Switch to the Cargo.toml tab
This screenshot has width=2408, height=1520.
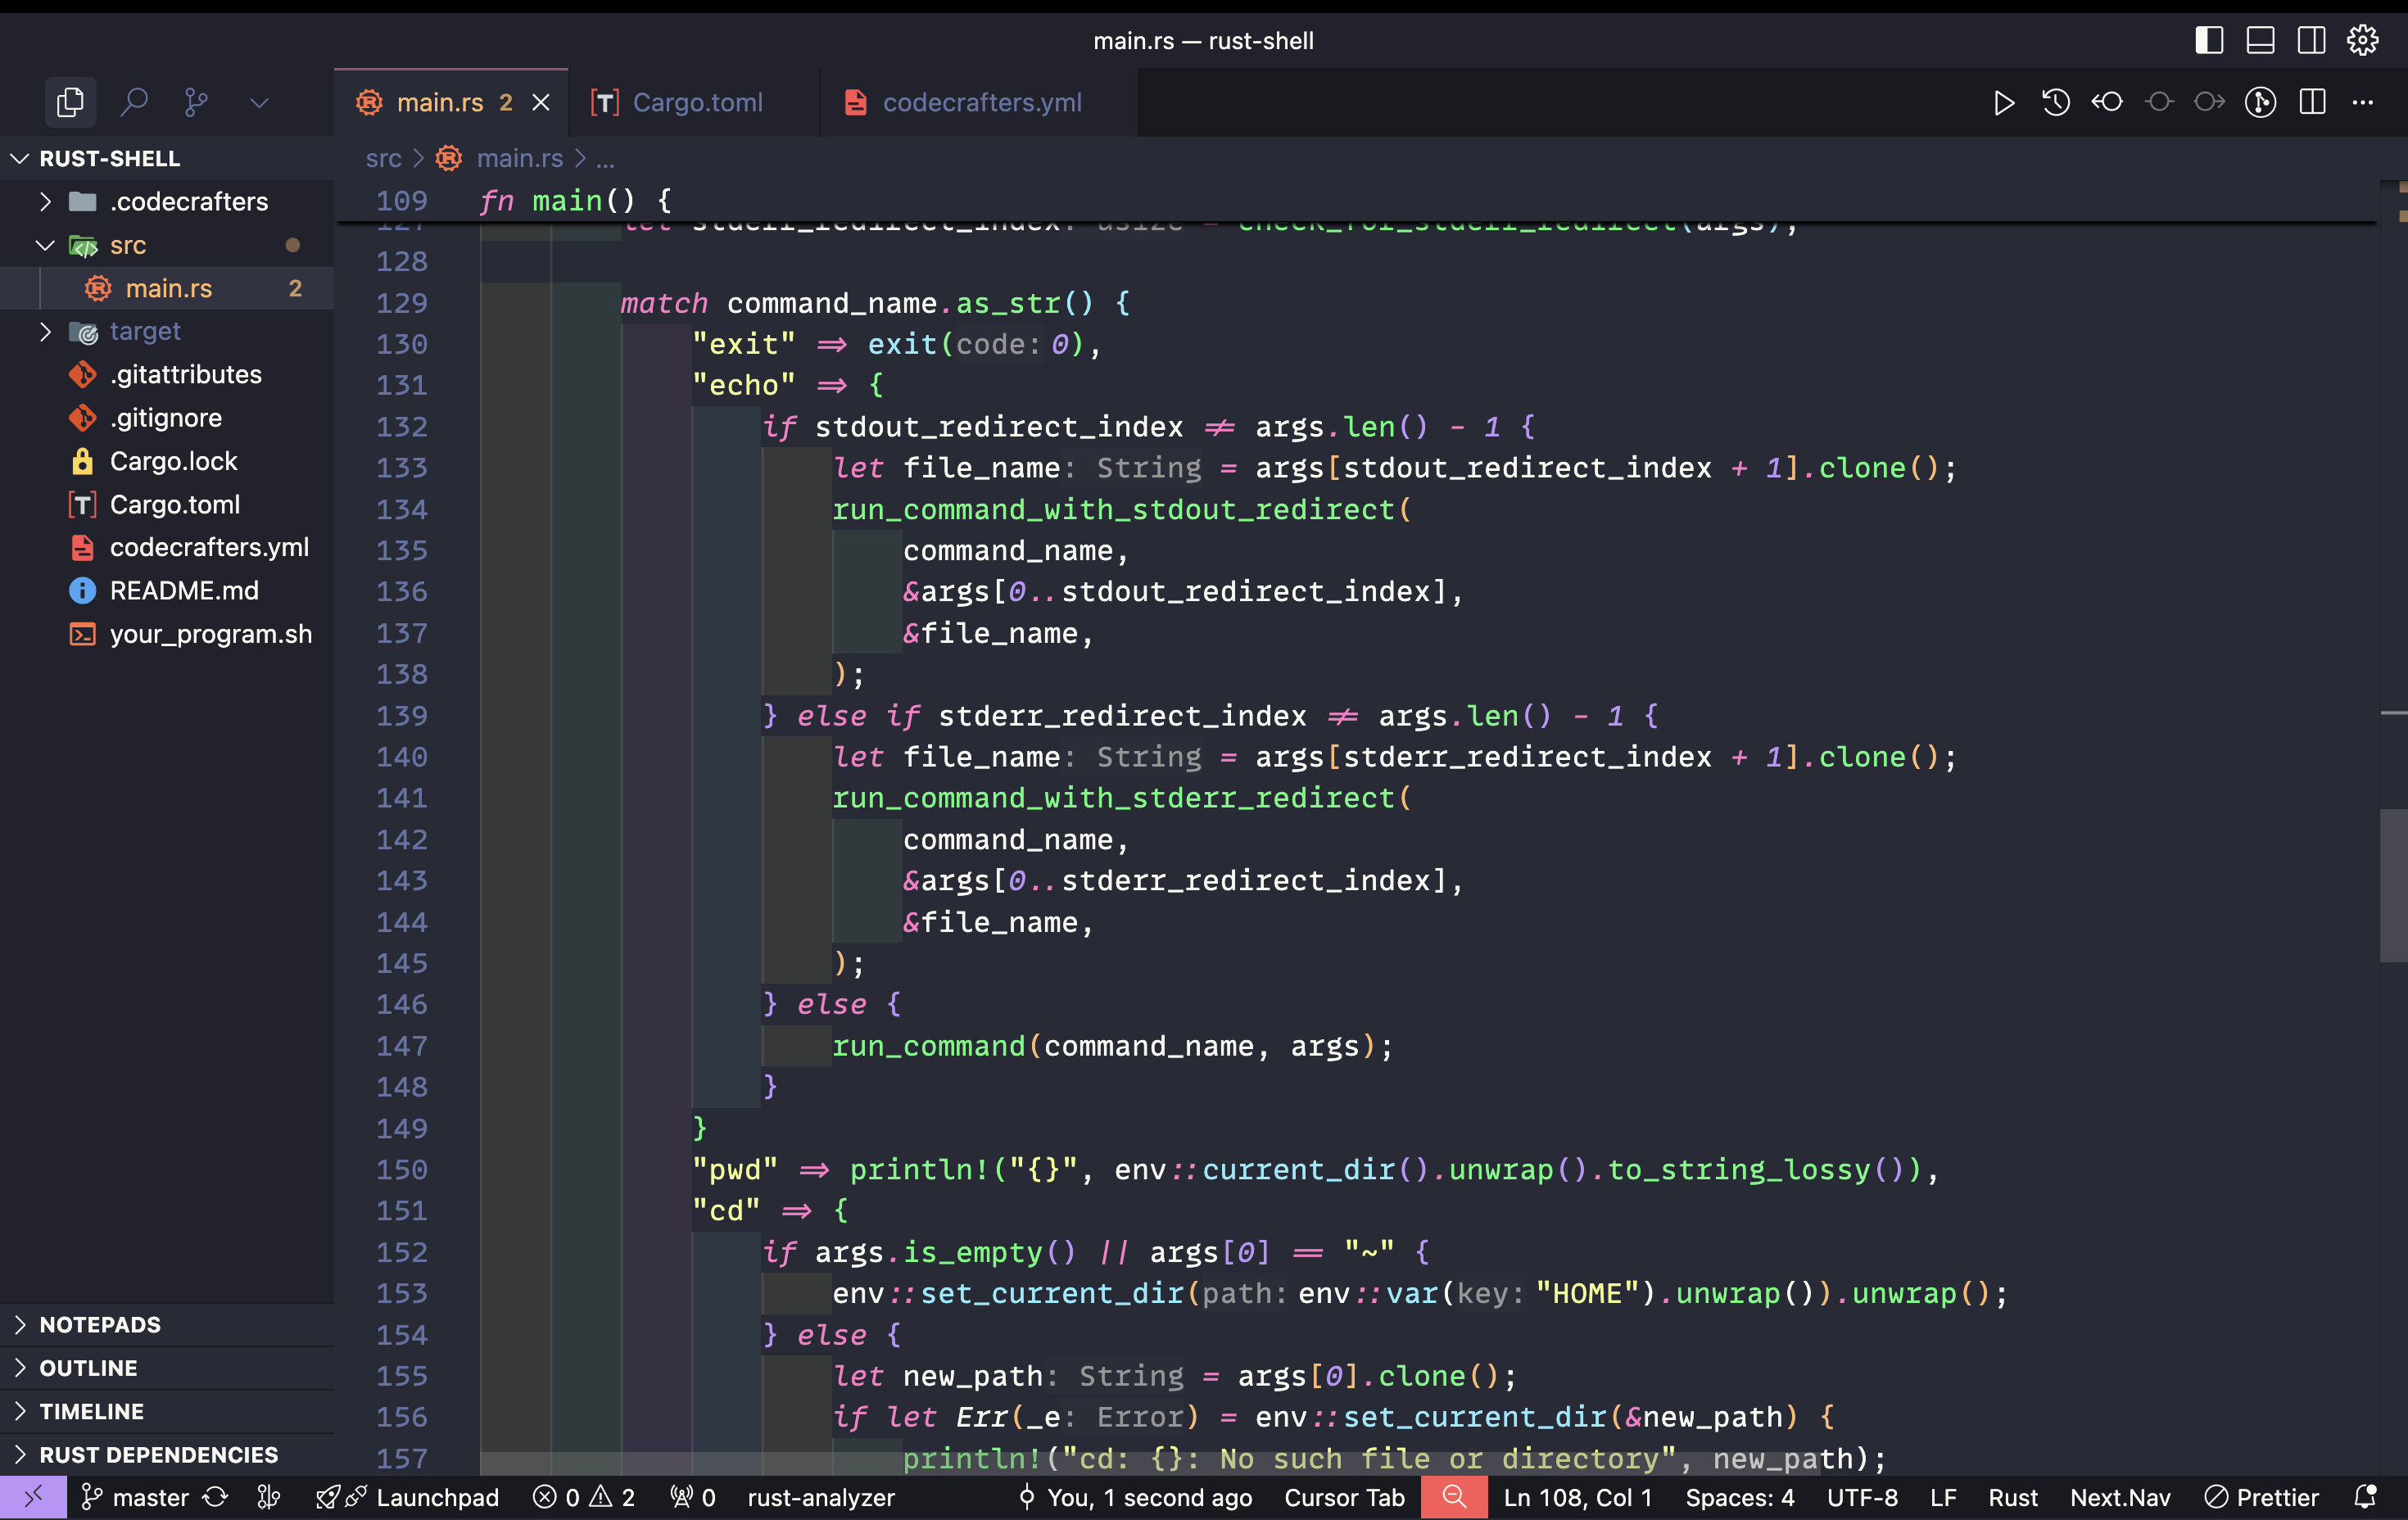[x=697, y=102]
